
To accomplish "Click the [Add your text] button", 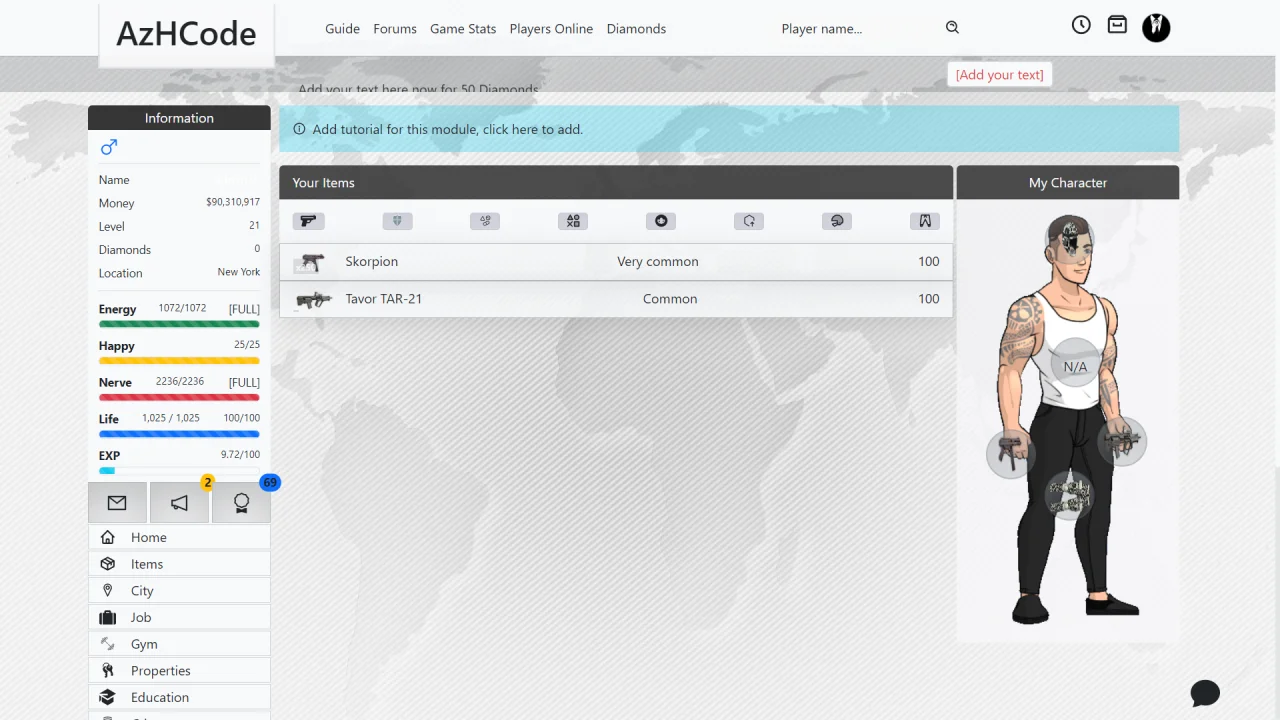I will coord(999,75).
